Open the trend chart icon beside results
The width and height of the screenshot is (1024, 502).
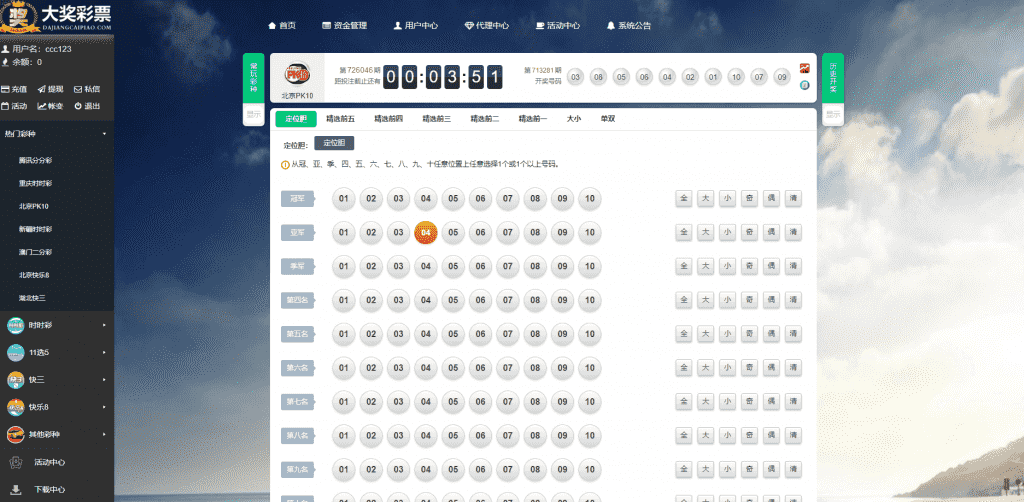(x=804, y=68)
